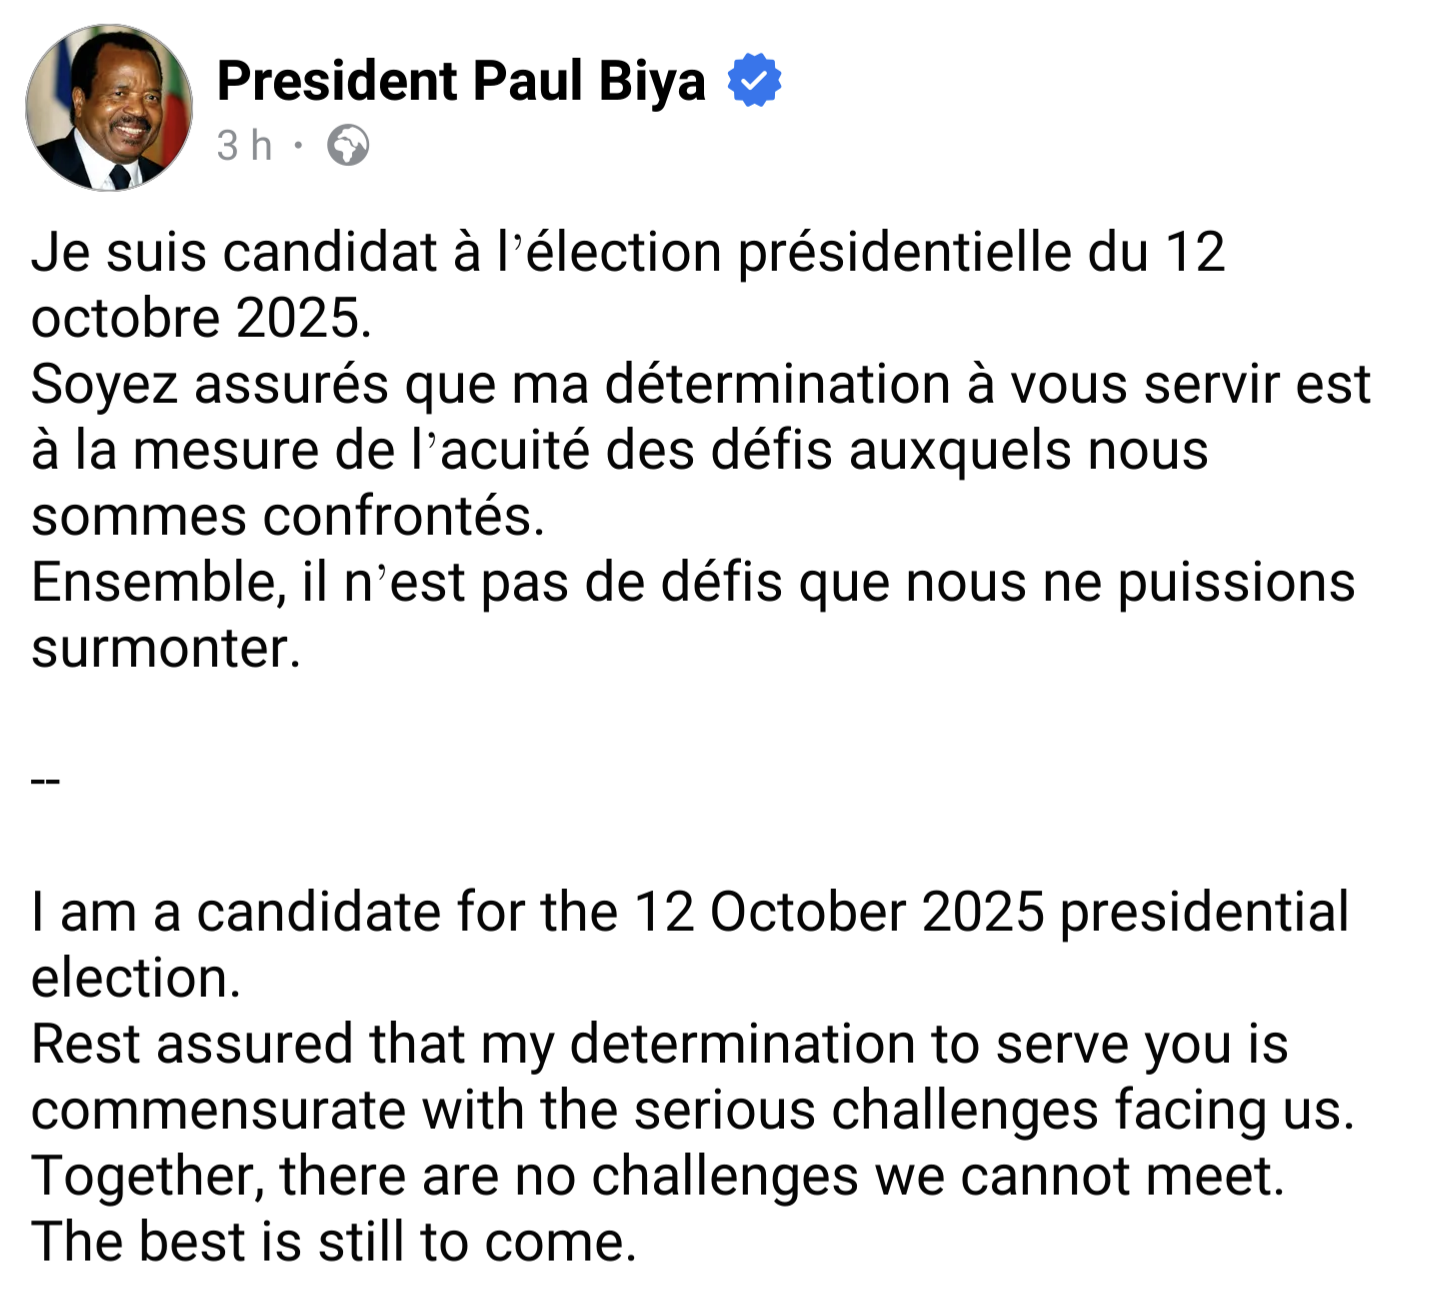Open the "President Paul Biya" page name

(x=461, y=81)
